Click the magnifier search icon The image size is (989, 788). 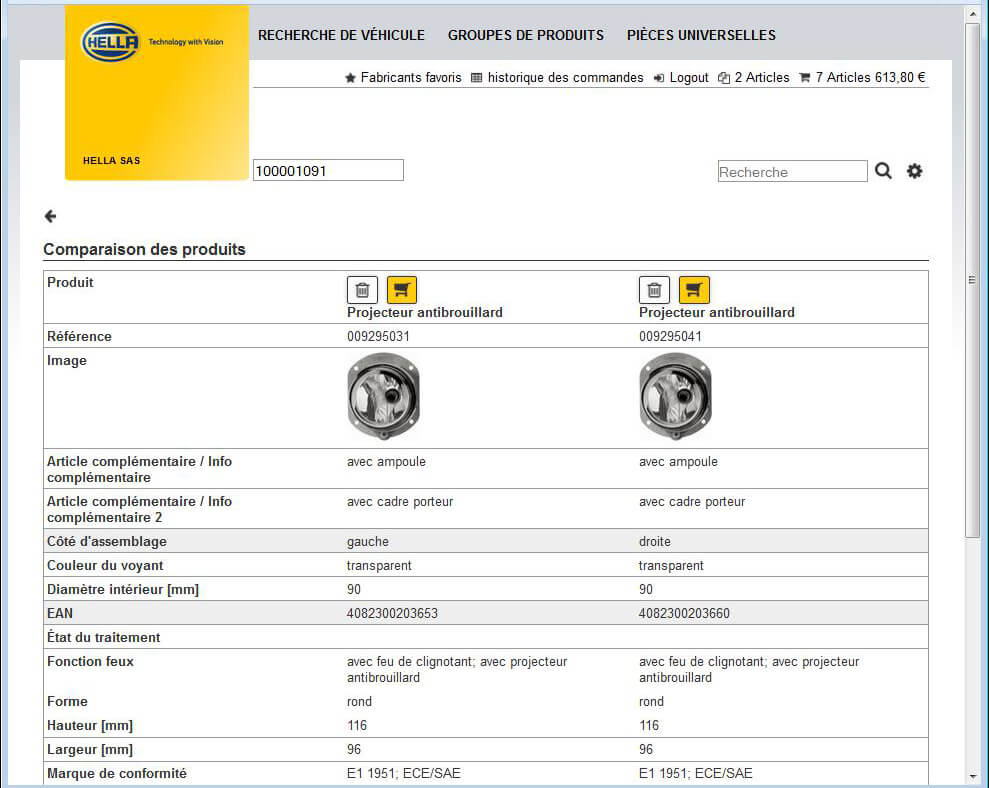[883, 170]
